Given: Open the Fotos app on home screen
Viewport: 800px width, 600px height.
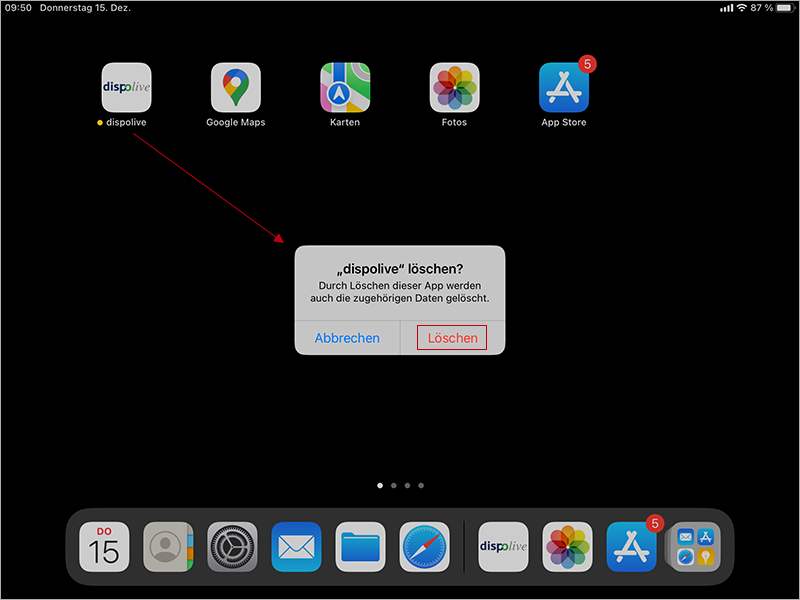Looking at the screenshot, I should (454, 87).
